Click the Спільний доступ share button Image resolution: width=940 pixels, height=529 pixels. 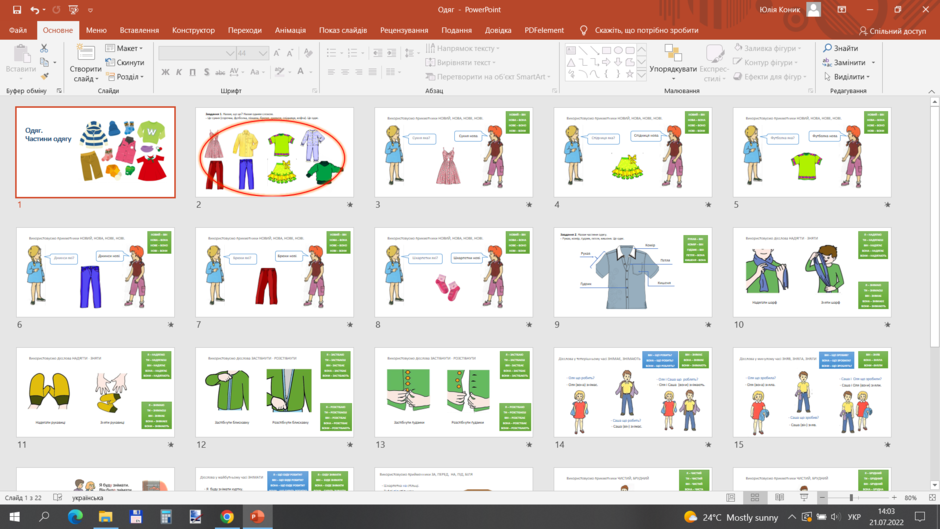pos(892,31)
